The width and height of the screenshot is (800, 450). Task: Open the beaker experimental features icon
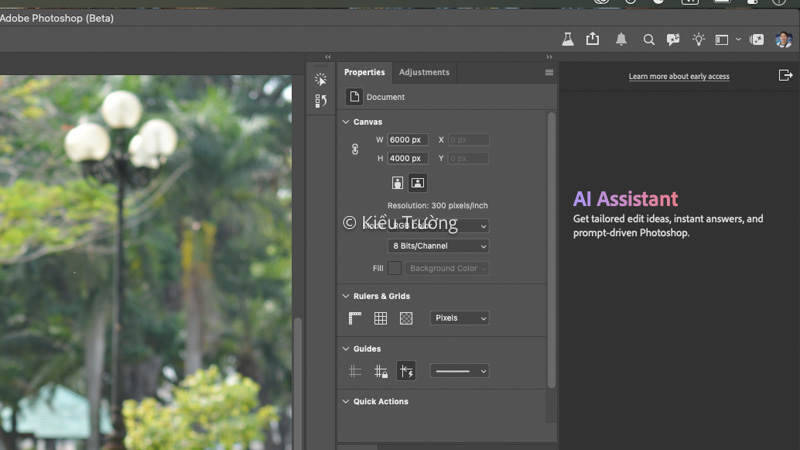567,39
